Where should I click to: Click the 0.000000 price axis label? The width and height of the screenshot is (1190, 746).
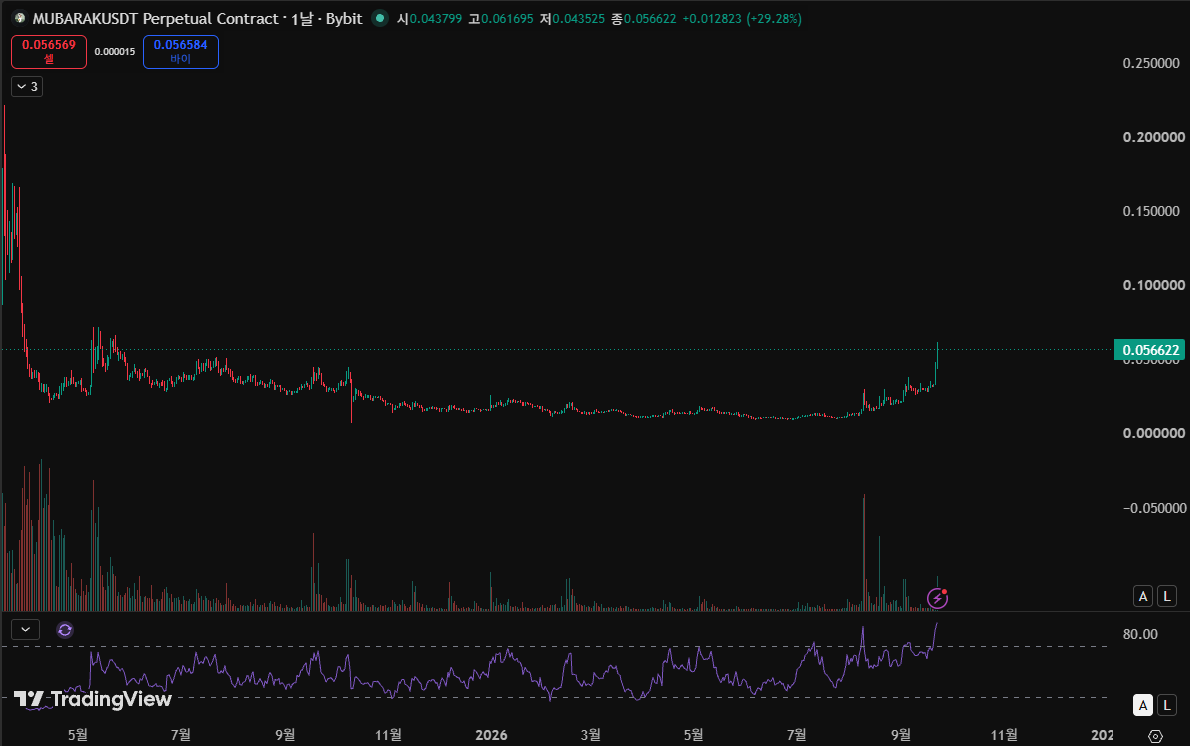pos(1154,433)
